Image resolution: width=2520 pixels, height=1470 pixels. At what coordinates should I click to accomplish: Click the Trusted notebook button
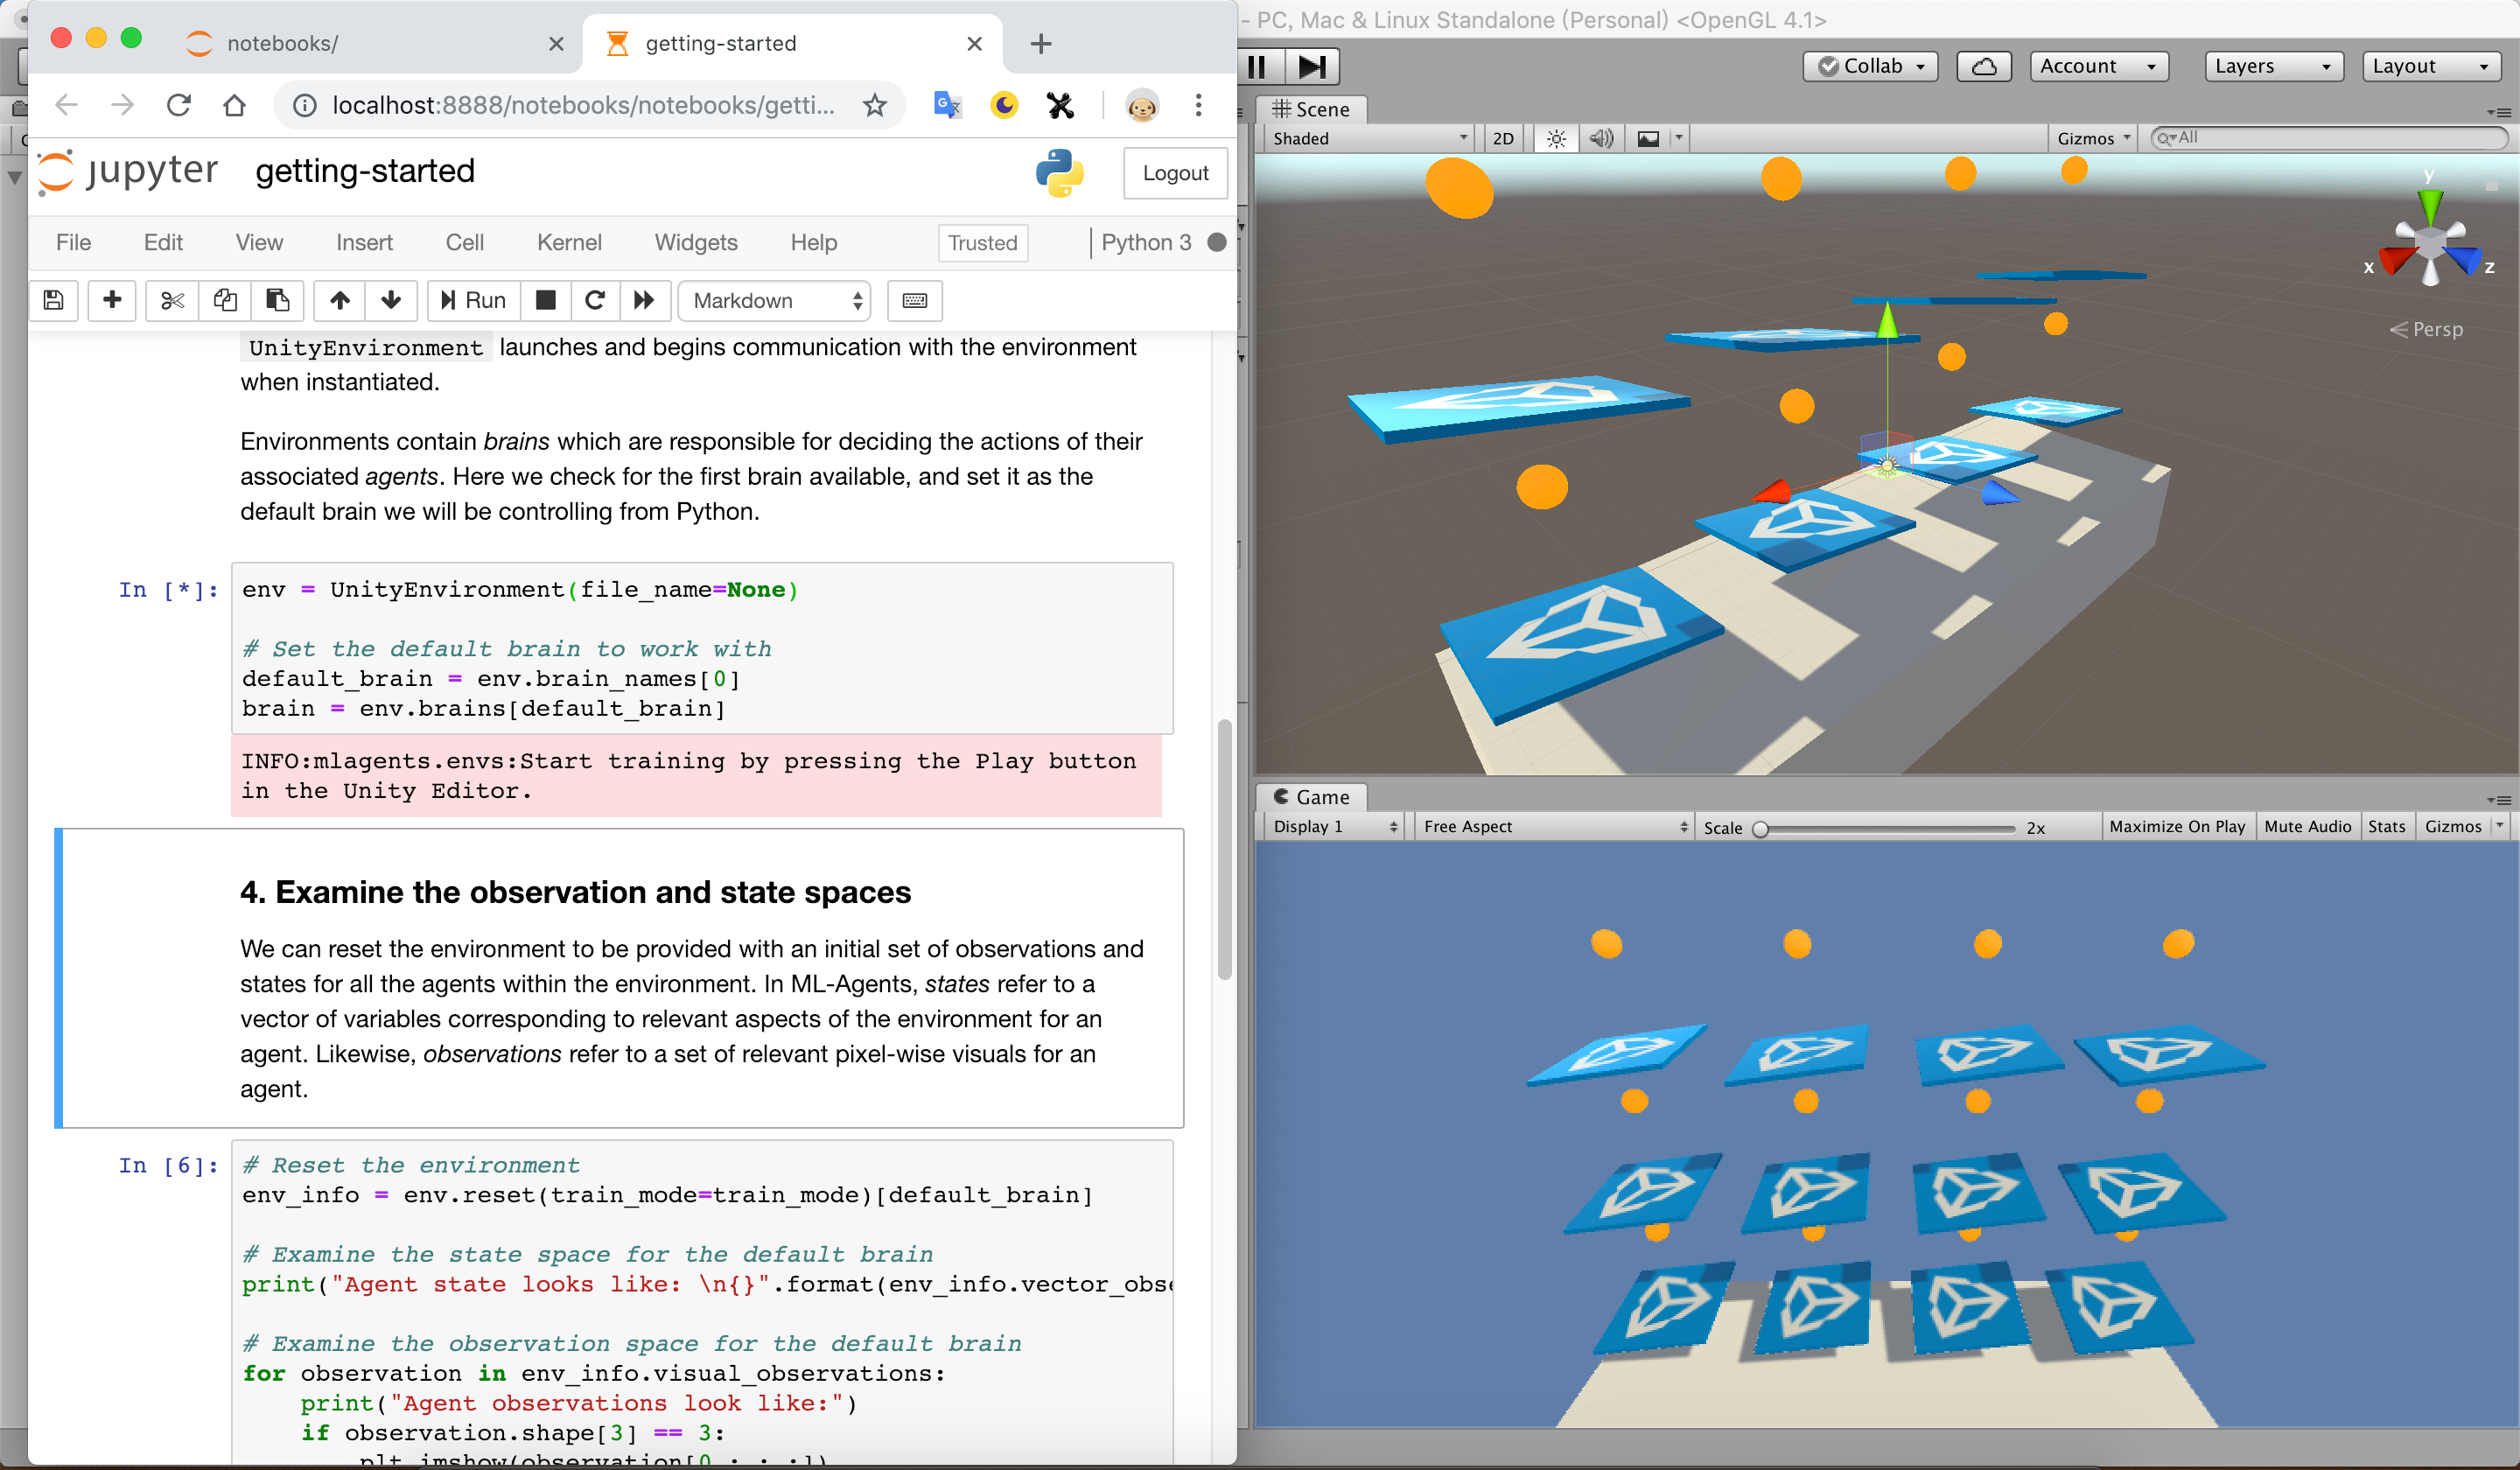tap(982, 242)
